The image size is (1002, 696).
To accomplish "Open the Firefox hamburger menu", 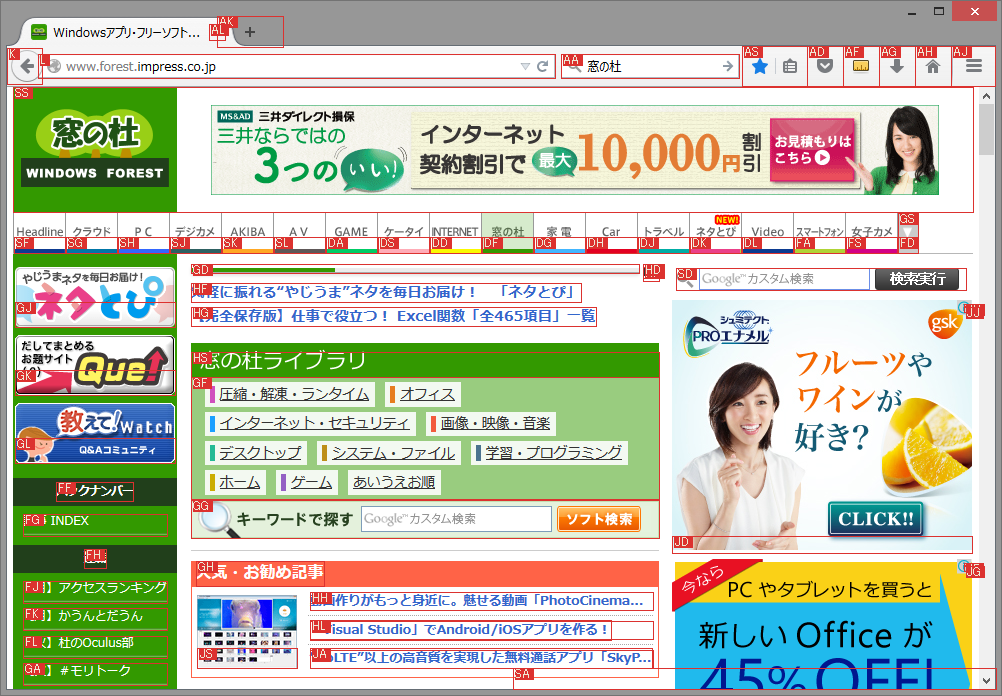I will click(x=971, y=66).
